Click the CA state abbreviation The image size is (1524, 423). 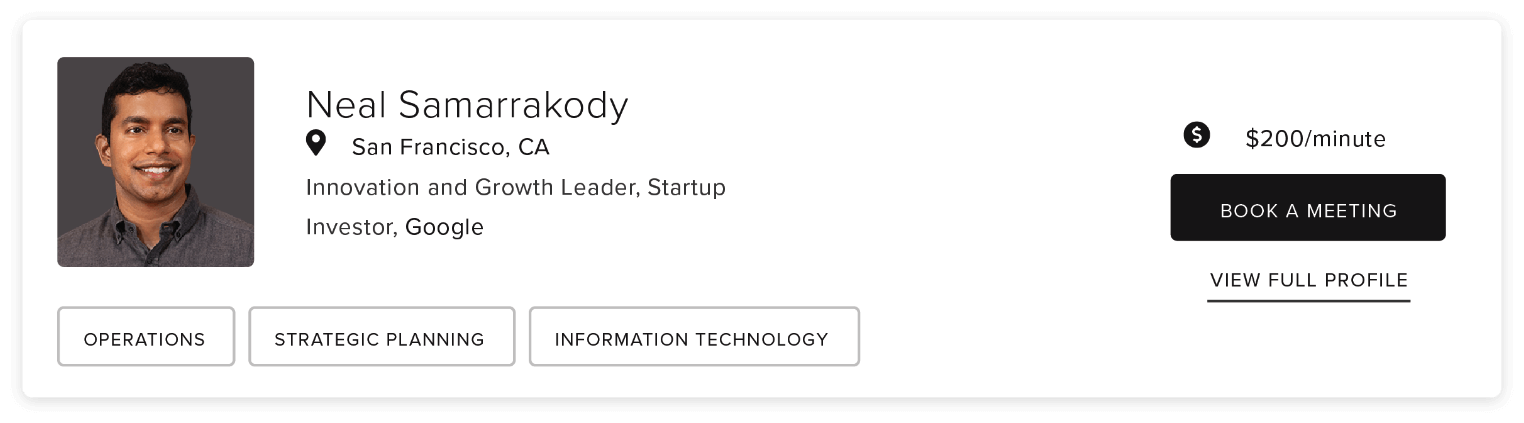[x=534, y=148]
